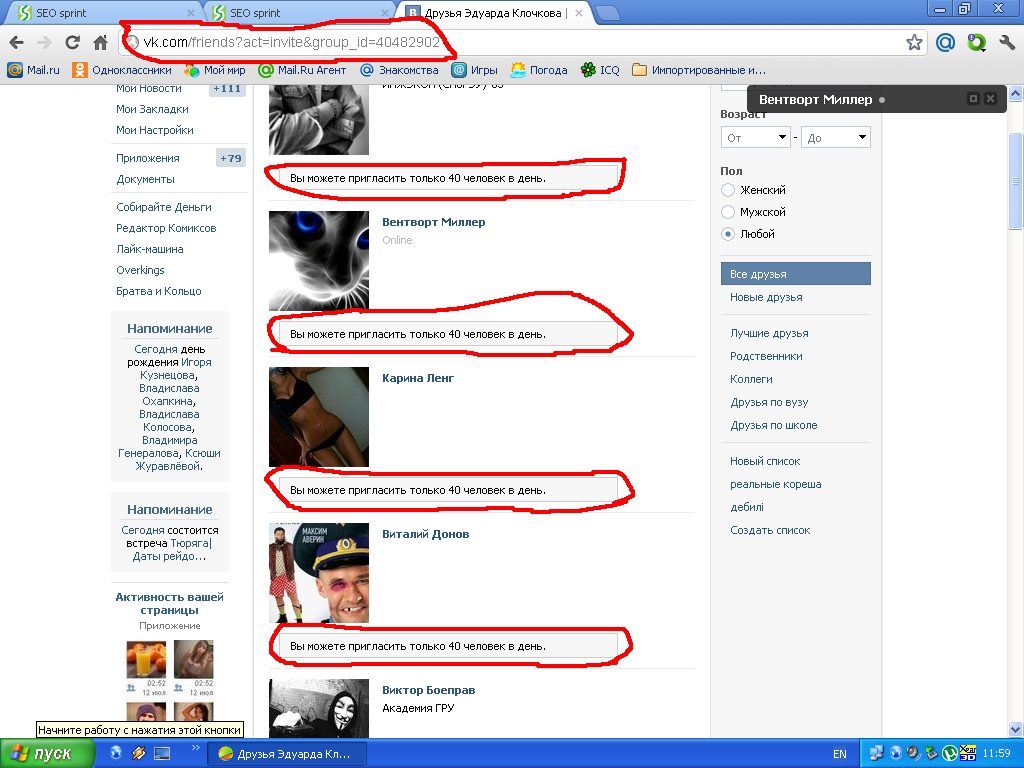Open Виктор Боеправ profile name link
Image resolution: width=1024 pixels, height=768 pixels.
tap(428, 690)
